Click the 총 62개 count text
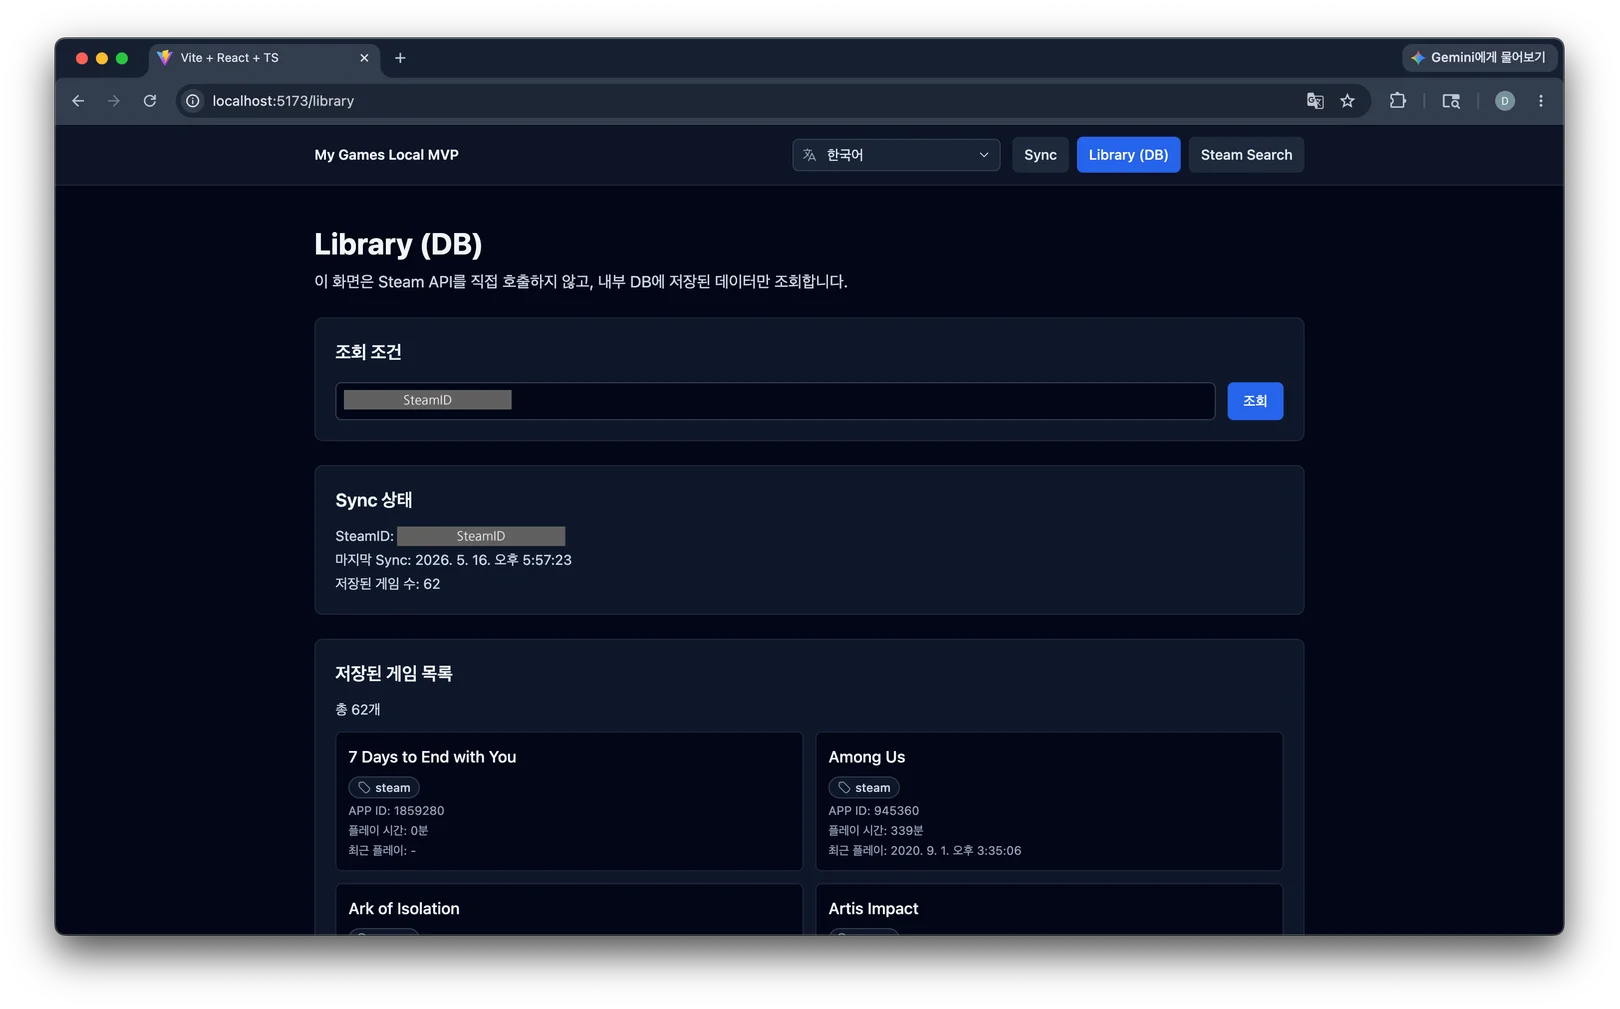 pyautogui.click(x=358, y=709)
